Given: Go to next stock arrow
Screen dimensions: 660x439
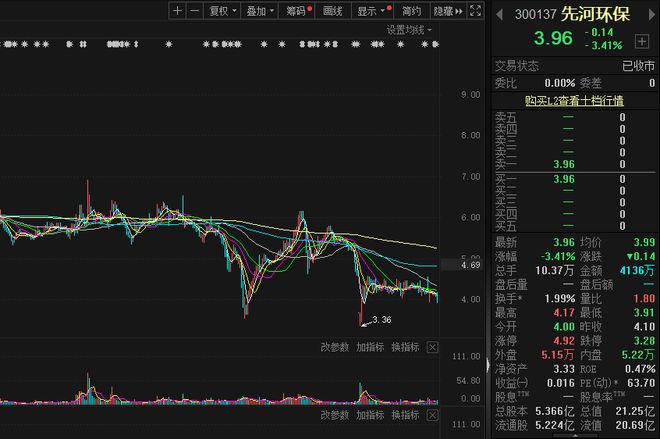Looking at the screenshot, I should pos(652,15).
